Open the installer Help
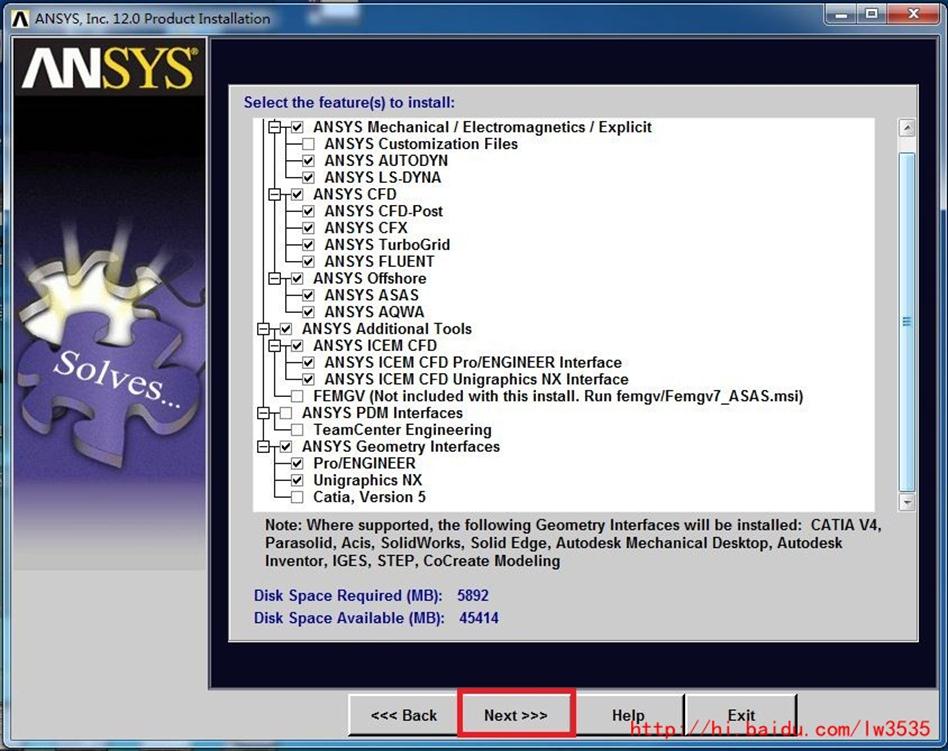 click(628, 715)
